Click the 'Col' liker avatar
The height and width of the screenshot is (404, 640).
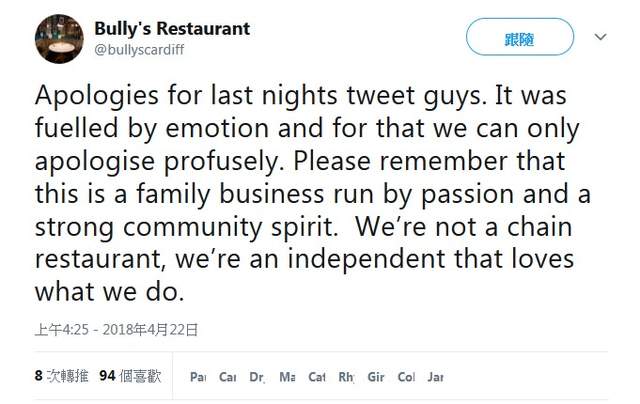[406, 378]
